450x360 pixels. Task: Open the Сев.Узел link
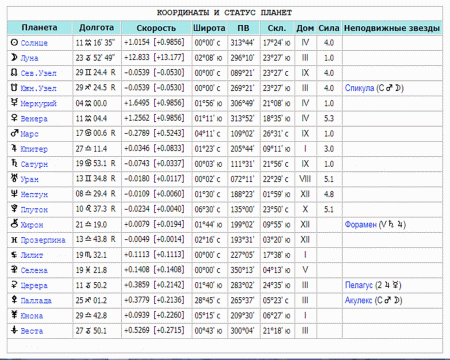pyautogui.click(x=38, y=73)
